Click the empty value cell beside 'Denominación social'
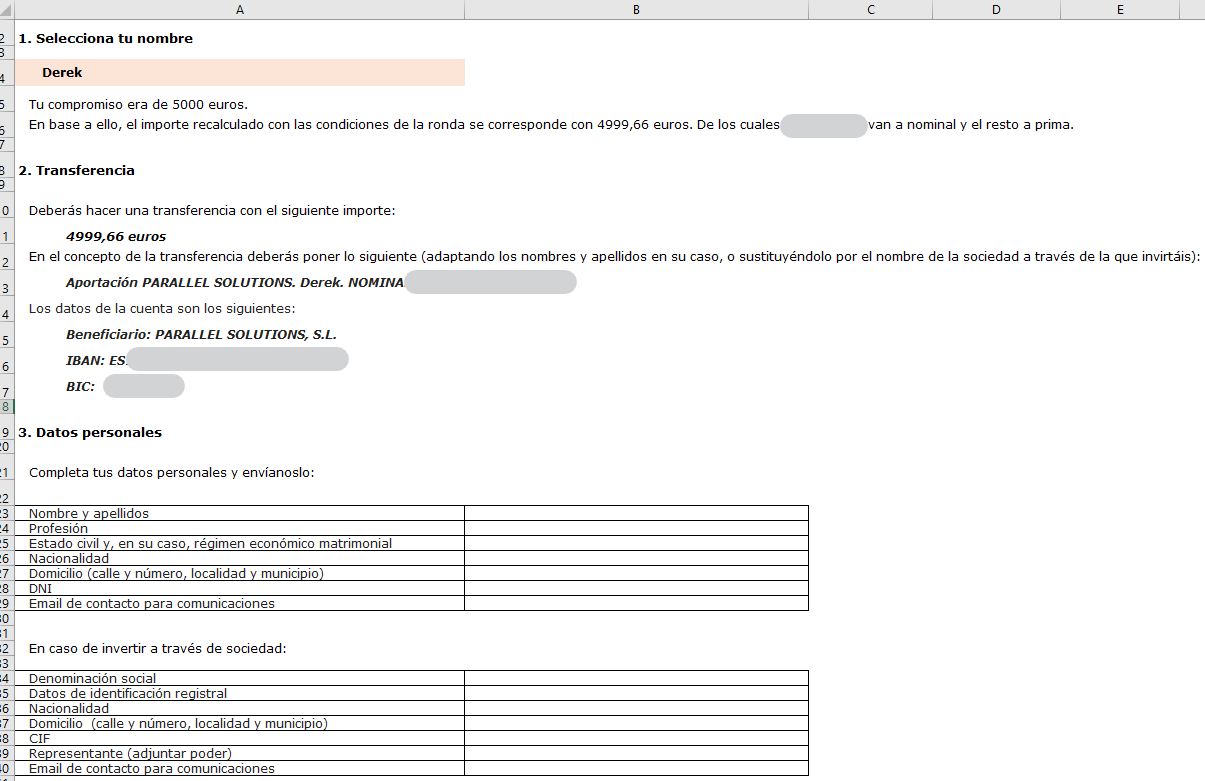This screenshot has height=781, width=1205. pyautogui.click(x=636, y=678)
